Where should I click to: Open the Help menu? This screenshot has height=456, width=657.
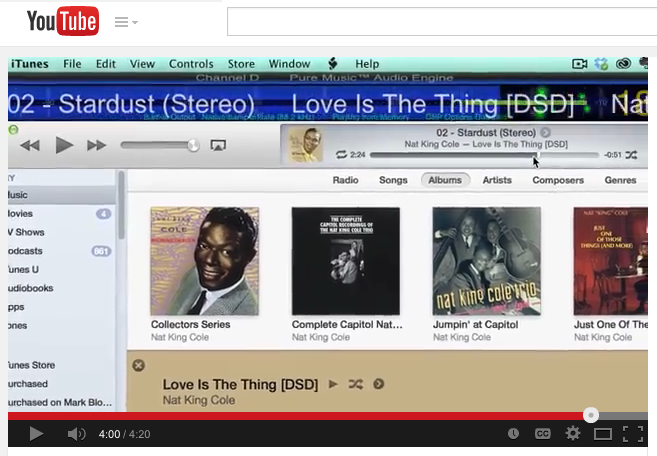point(367,64)
